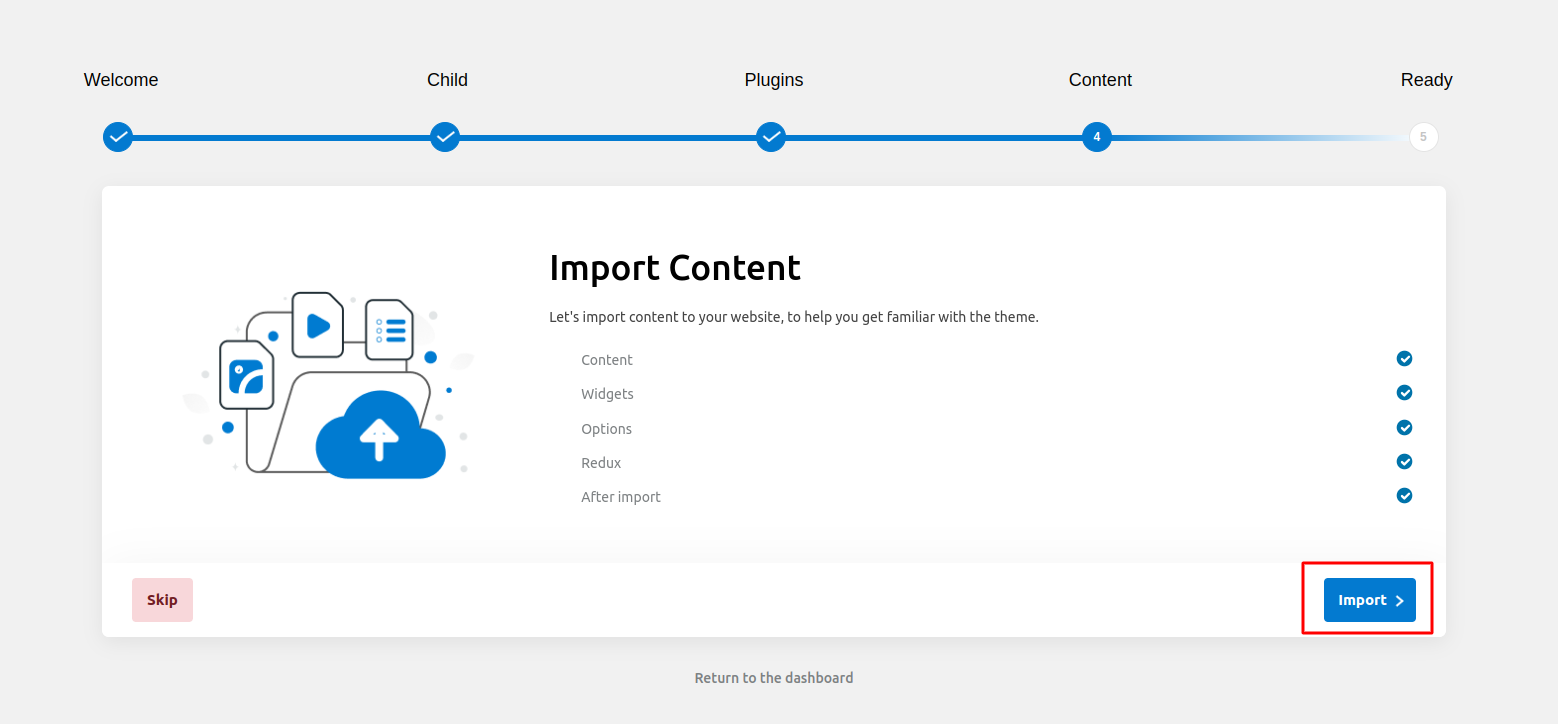Click the video play file icon
The width and height of the screenshot is (1558, 724).
point(318,325)
